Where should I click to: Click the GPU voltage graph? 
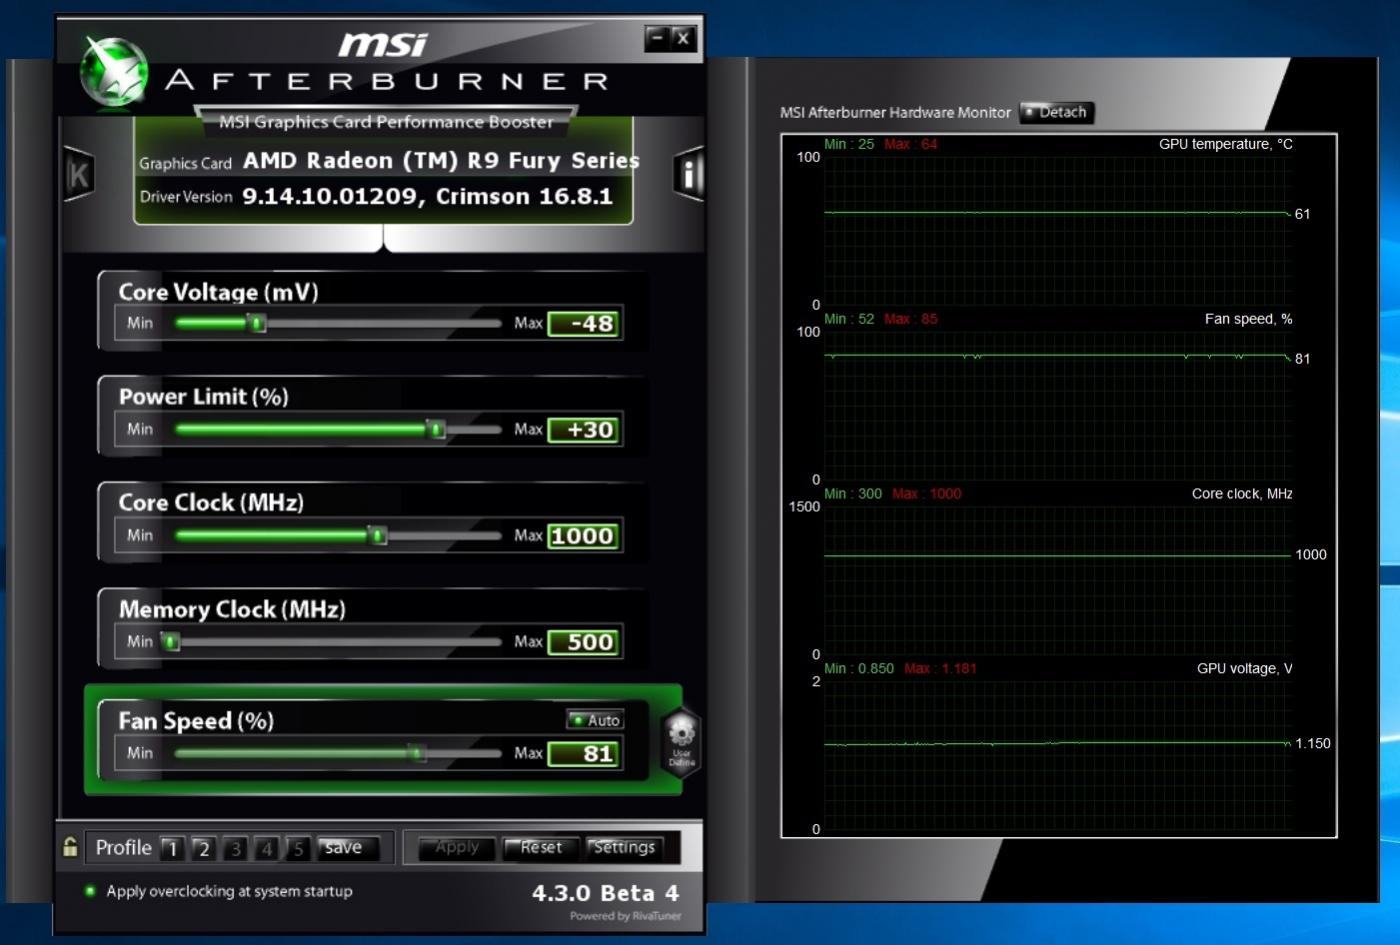coord(1057,755)
